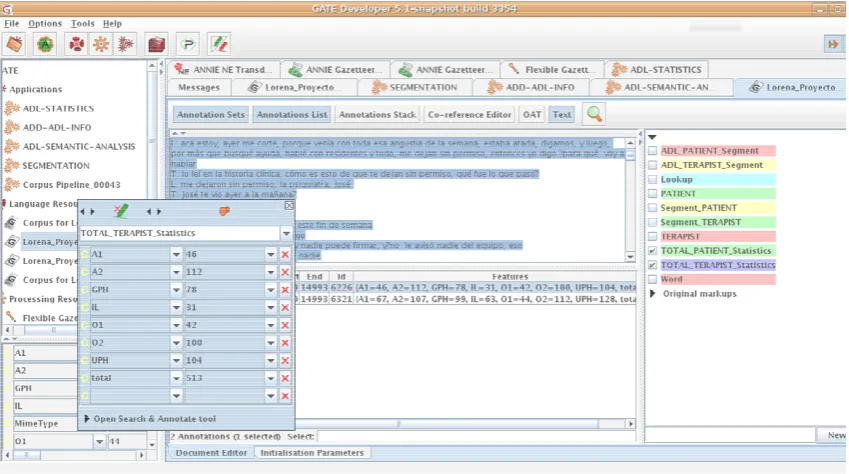Open the GPH feature name dropdown
The image size is (849, 474).
click(x=176, y=290)
